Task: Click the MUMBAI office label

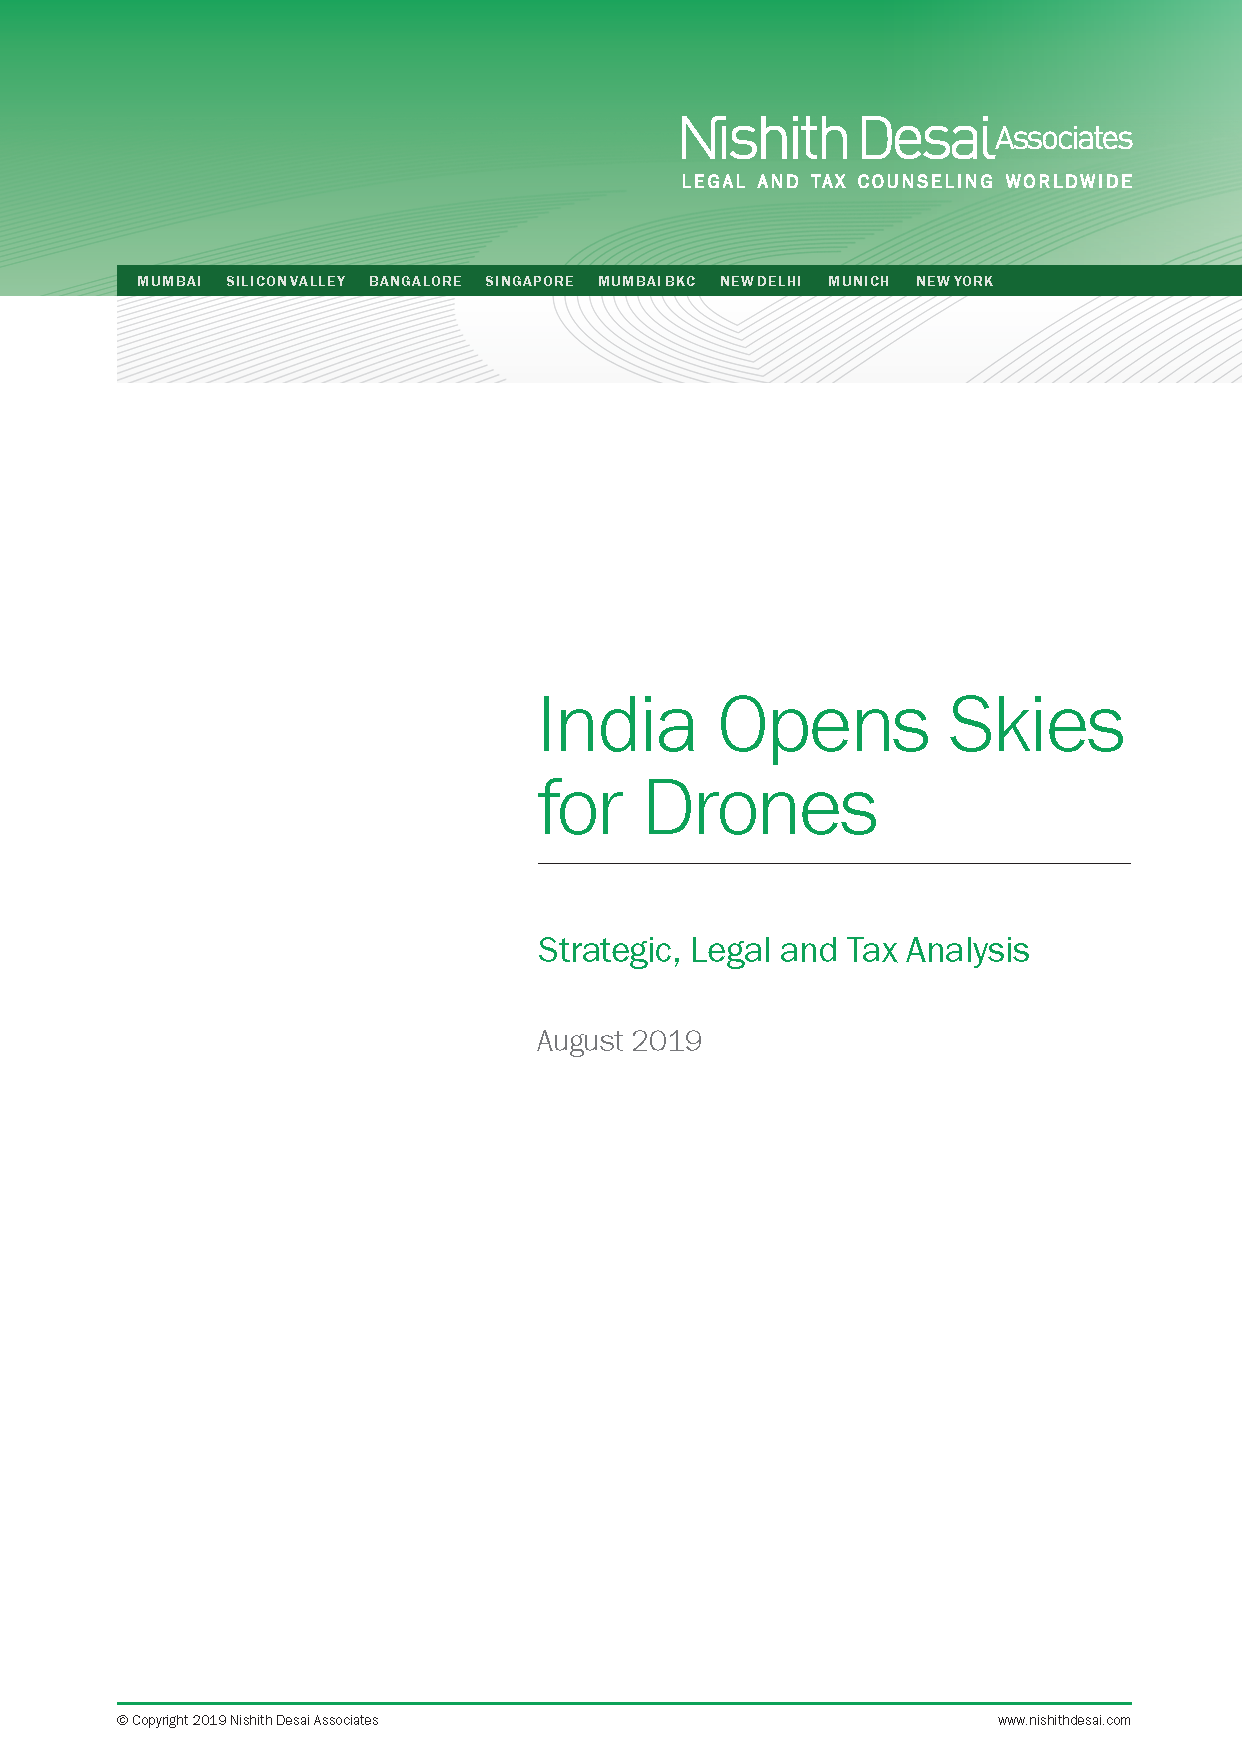Action: 169,281
